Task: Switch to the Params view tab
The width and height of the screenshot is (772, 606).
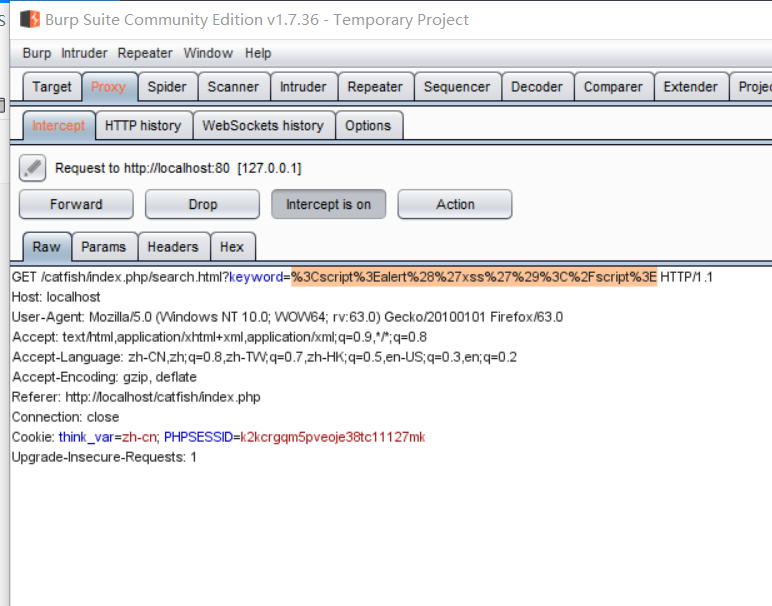Action: tap(104, 247)
